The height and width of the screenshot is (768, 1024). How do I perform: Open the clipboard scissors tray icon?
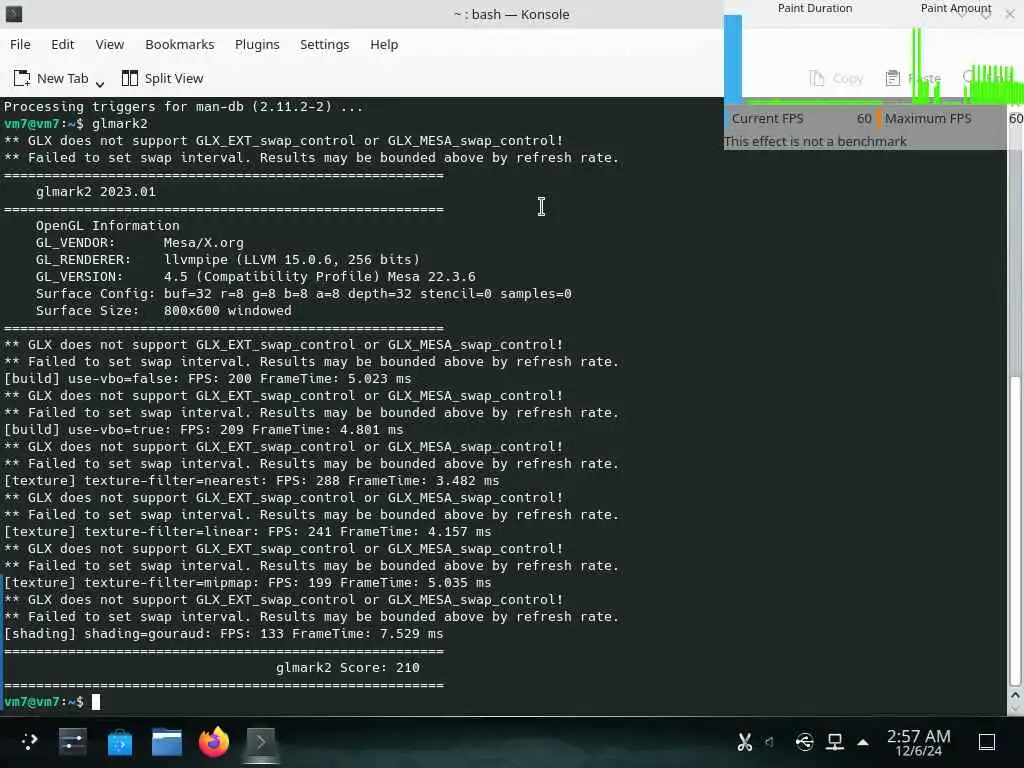click(x=744, y=742)
